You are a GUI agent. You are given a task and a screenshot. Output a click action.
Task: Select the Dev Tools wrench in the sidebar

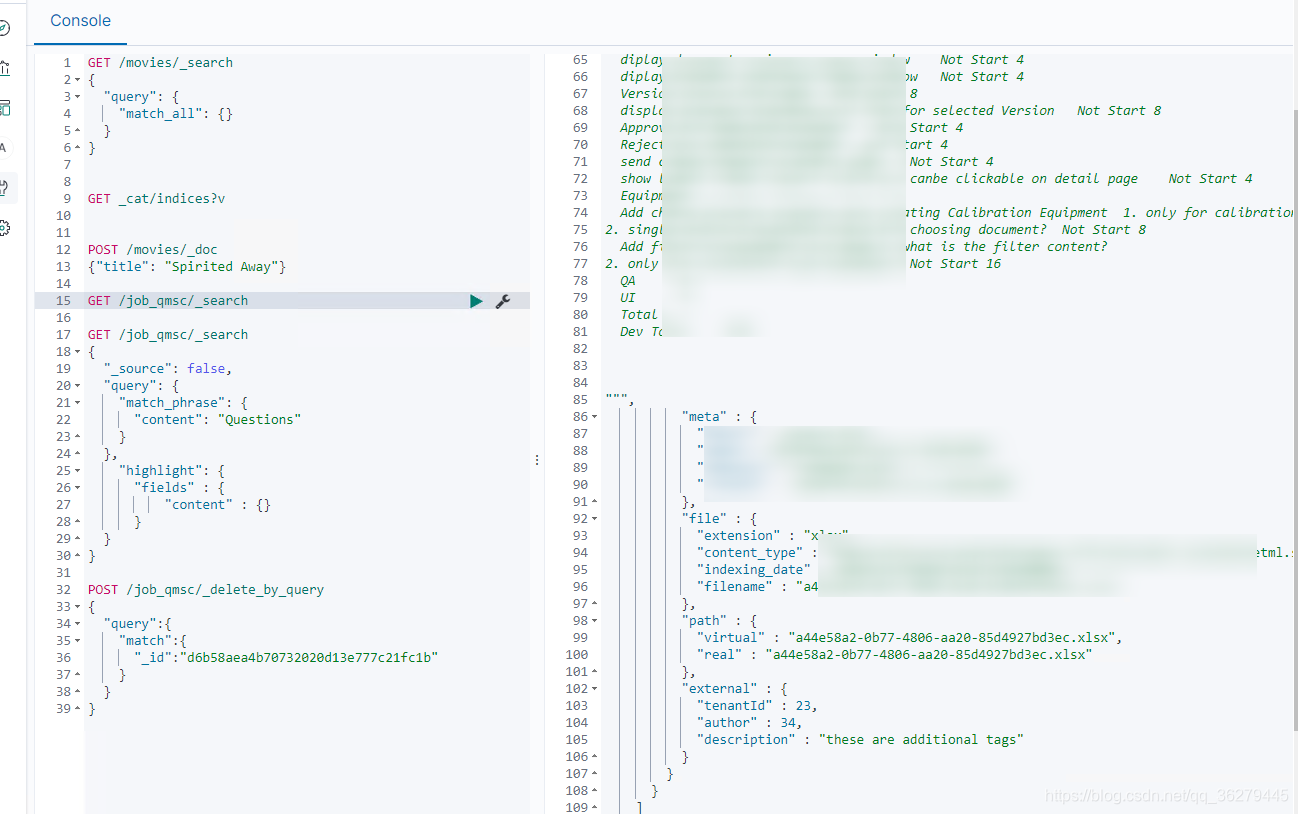(6, 188)
